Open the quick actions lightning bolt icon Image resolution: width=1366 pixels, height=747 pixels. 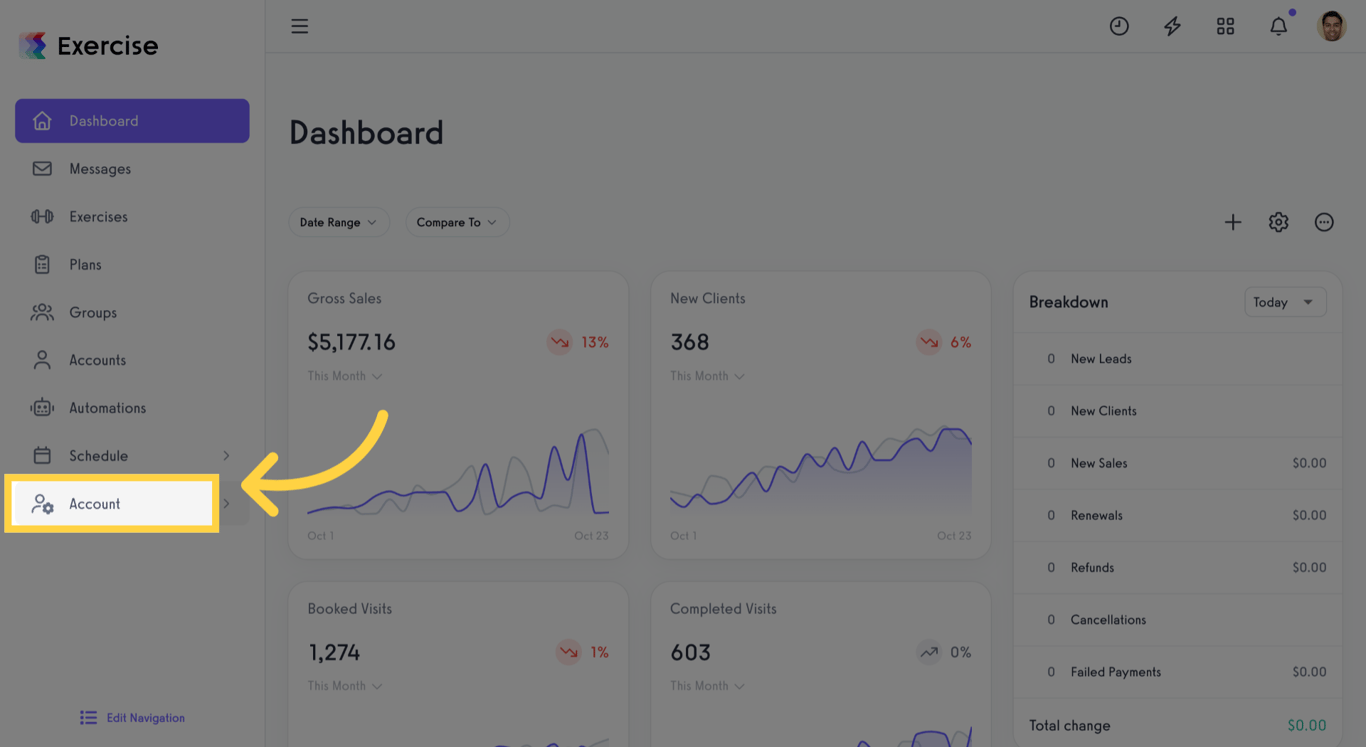[1172, 25]
